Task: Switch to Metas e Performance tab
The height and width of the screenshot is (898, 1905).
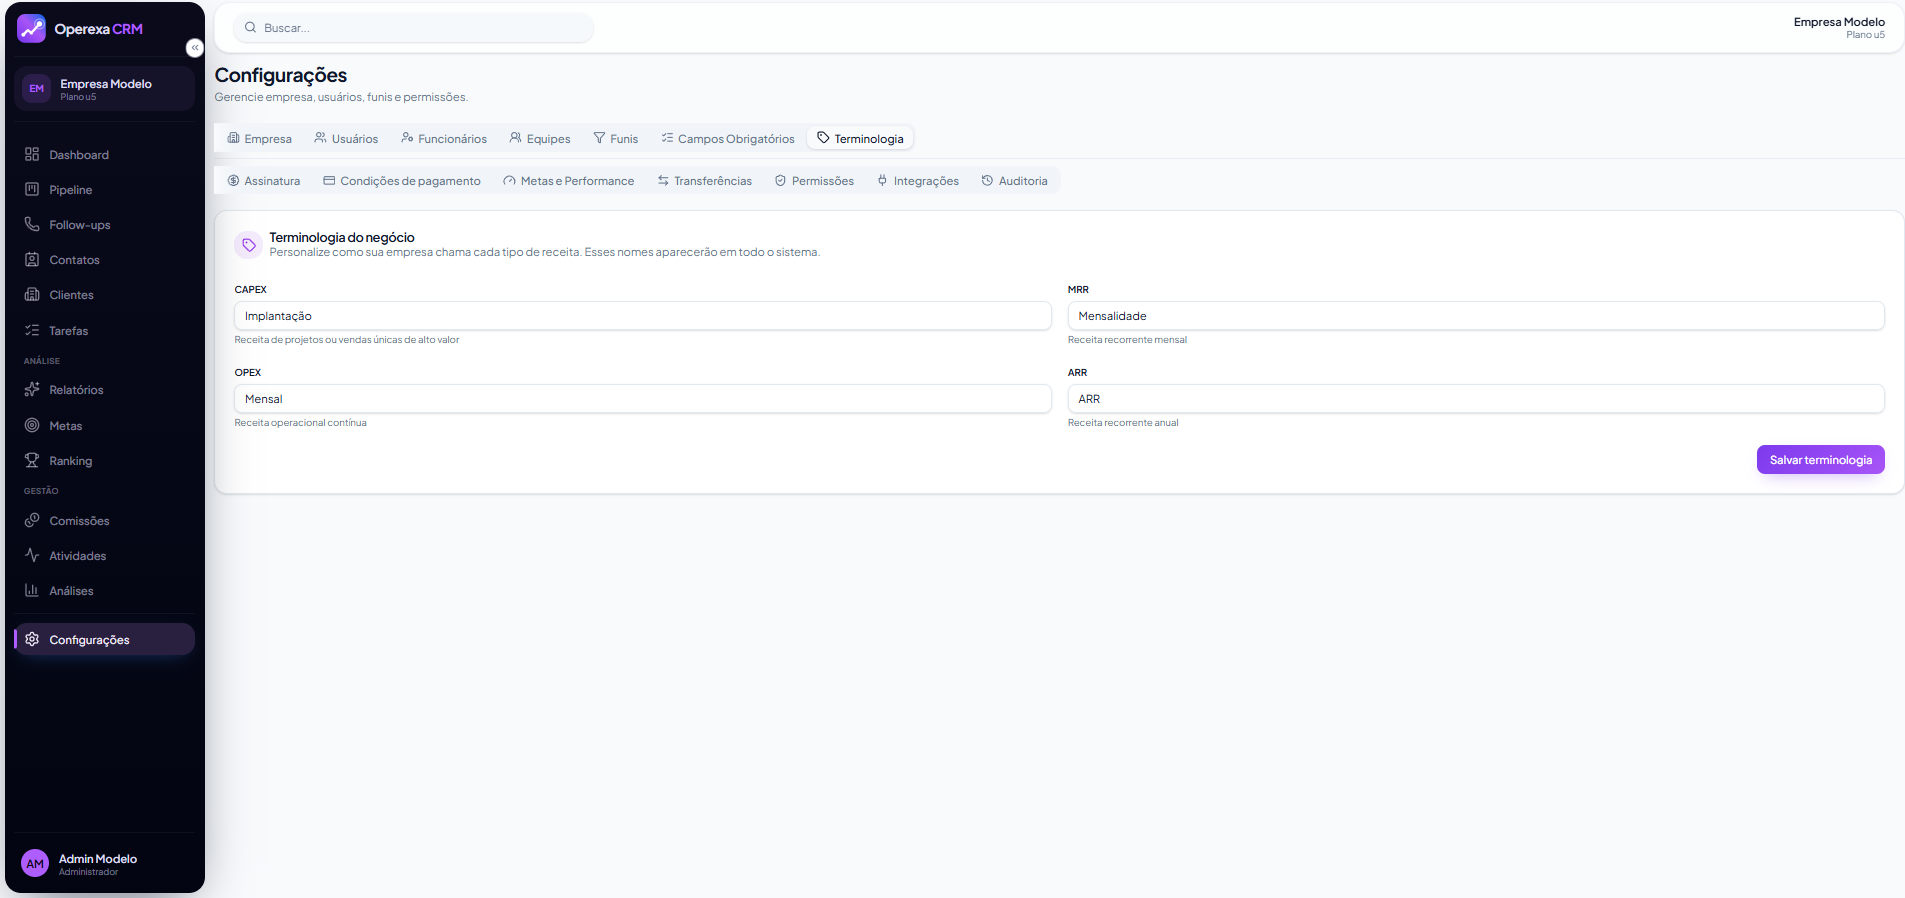Action: coord(569,181)
